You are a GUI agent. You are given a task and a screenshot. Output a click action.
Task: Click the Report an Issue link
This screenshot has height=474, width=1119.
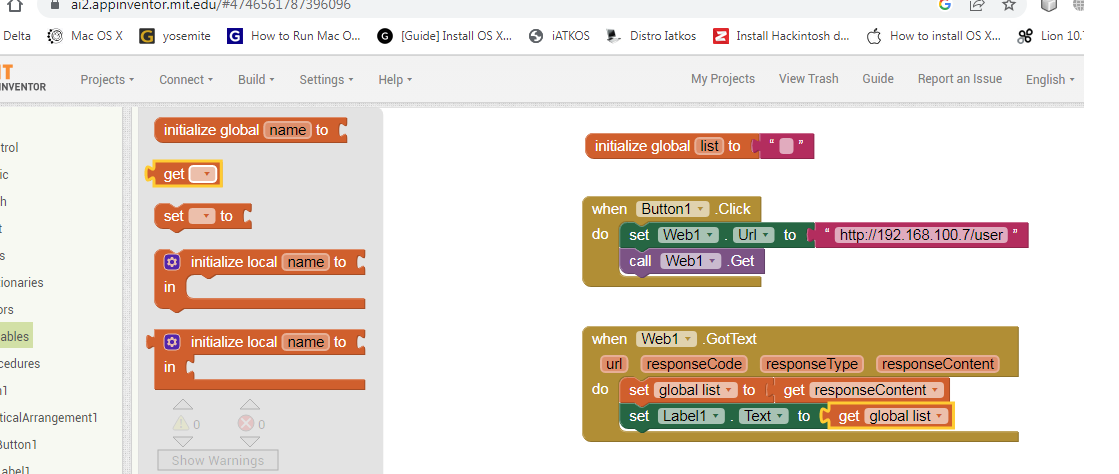[x=959, y=79]
